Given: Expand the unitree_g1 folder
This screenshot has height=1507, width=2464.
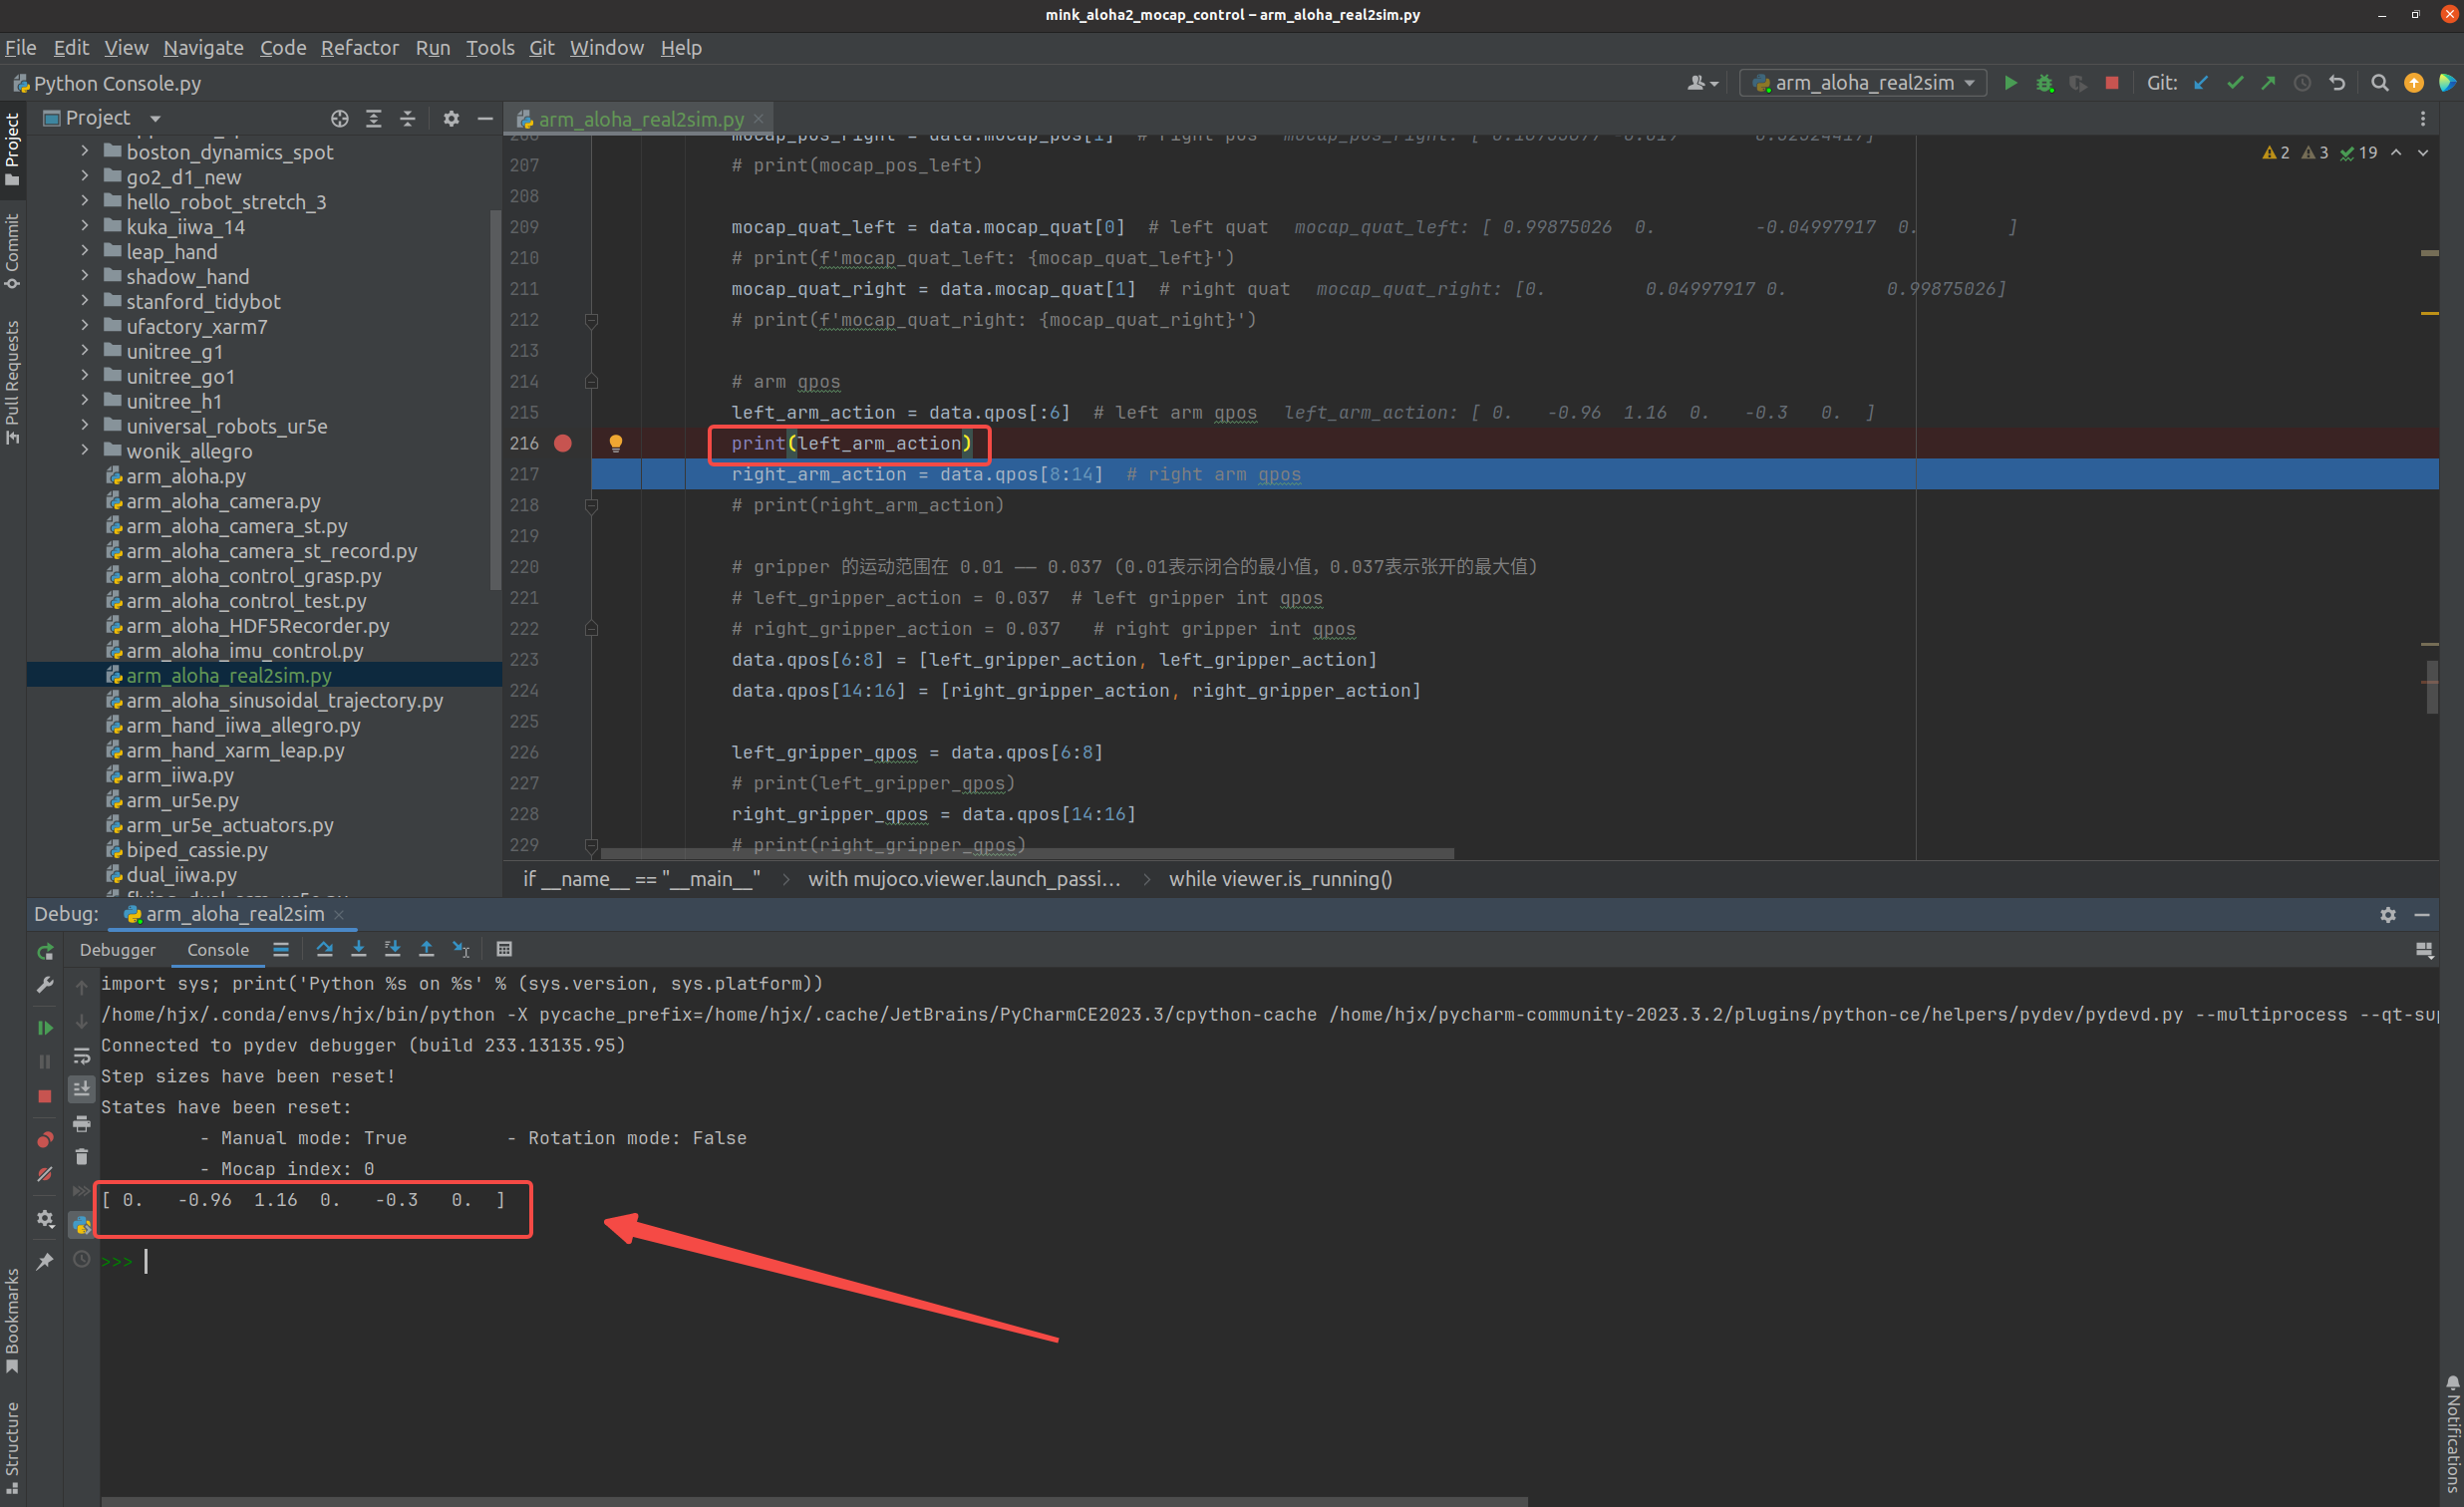Looking at the screenshot, I should 85,351.
